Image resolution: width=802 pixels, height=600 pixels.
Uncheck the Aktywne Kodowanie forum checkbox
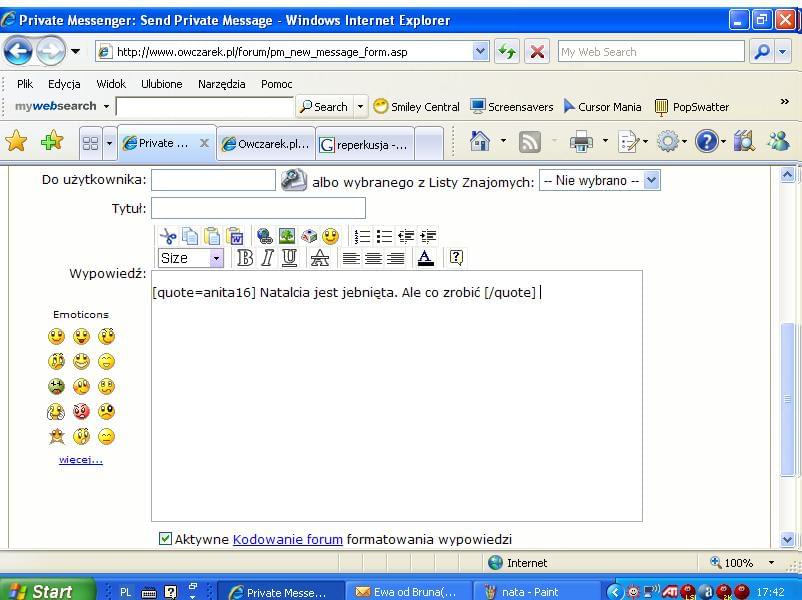click(x=165, y=538)
